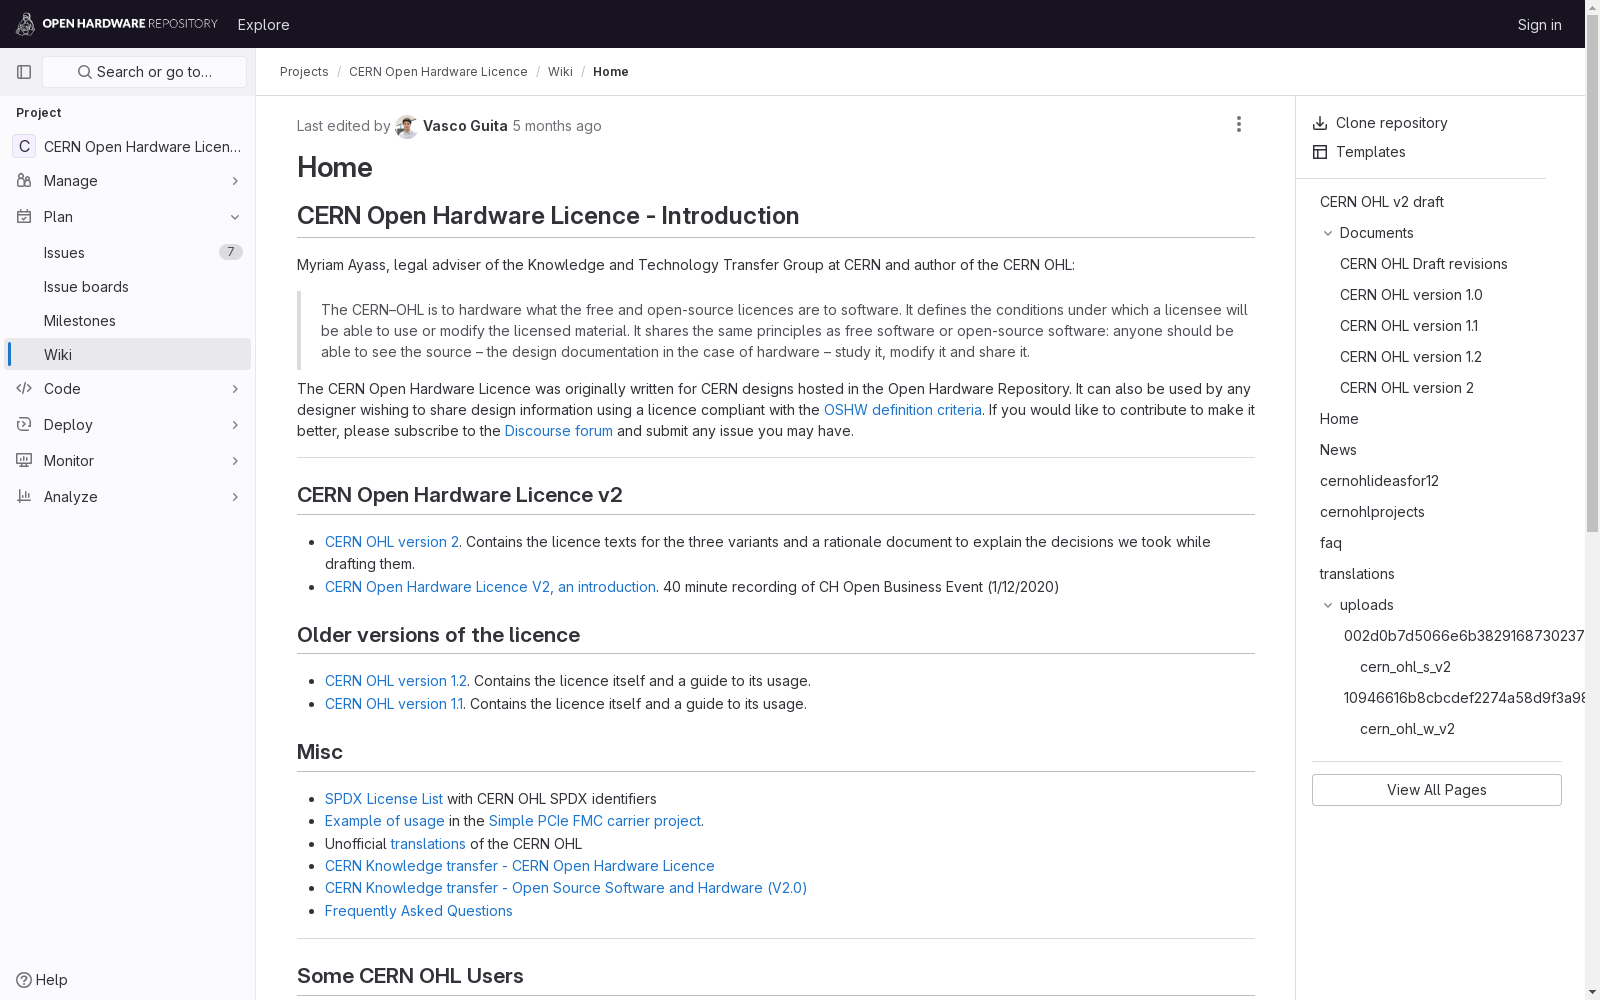Open the CERN Open Hardware Licence project avatar

point(24,146)
